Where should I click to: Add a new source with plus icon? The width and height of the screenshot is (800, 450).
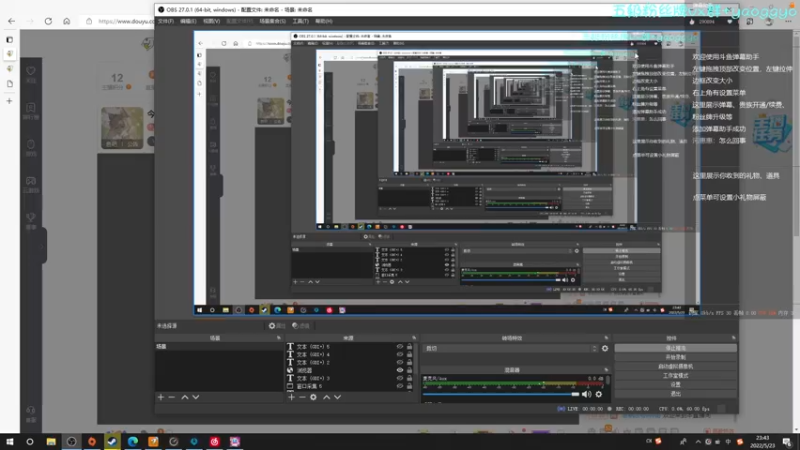tap(291, 397)
